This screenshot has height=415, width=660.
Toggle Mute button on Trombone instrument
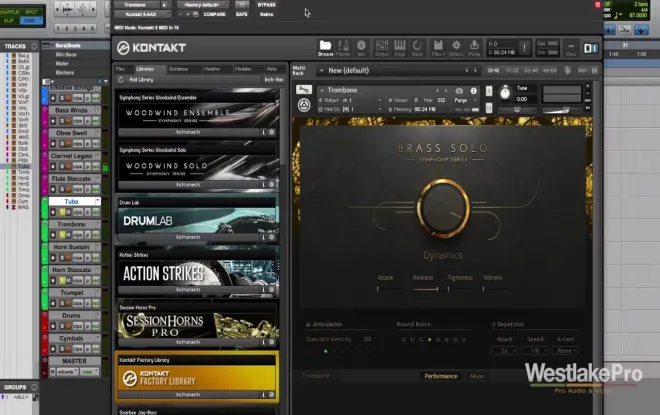[x=489, y=108]
